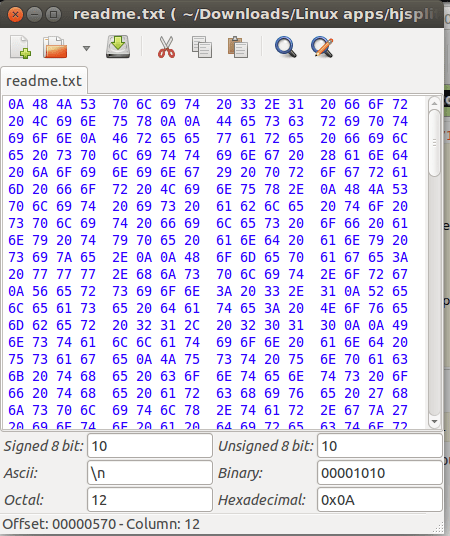Click the Octal value field
The height and width of the screenshot is (536, 450).
pyautogui.click(x=150, y=499)
